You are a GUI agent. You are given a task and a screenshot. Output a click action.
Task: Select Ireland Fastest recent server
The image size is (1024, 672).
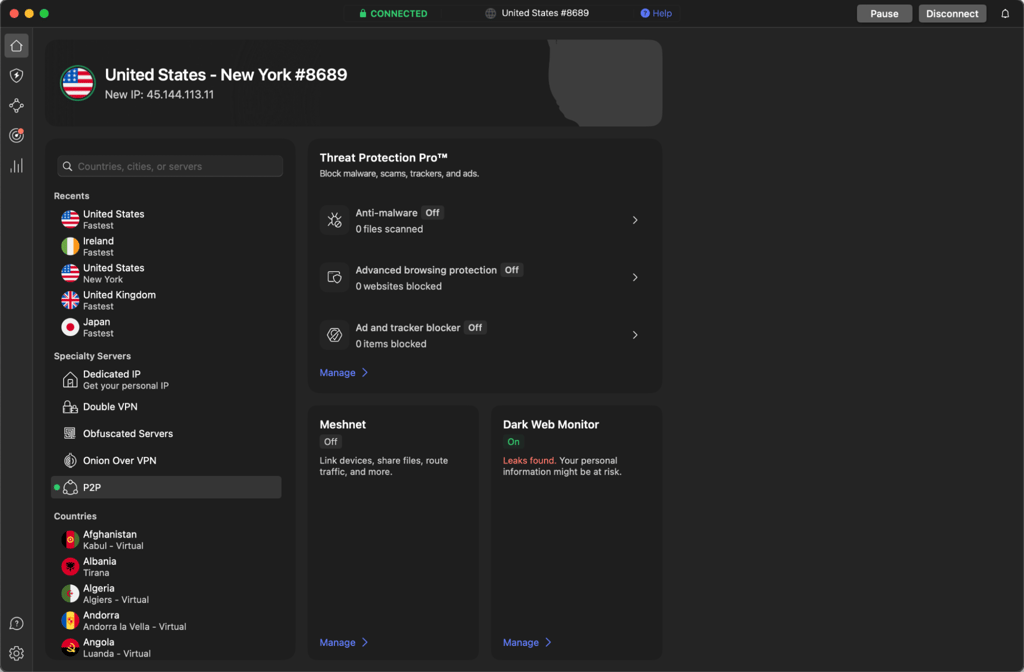pos(167,246)
